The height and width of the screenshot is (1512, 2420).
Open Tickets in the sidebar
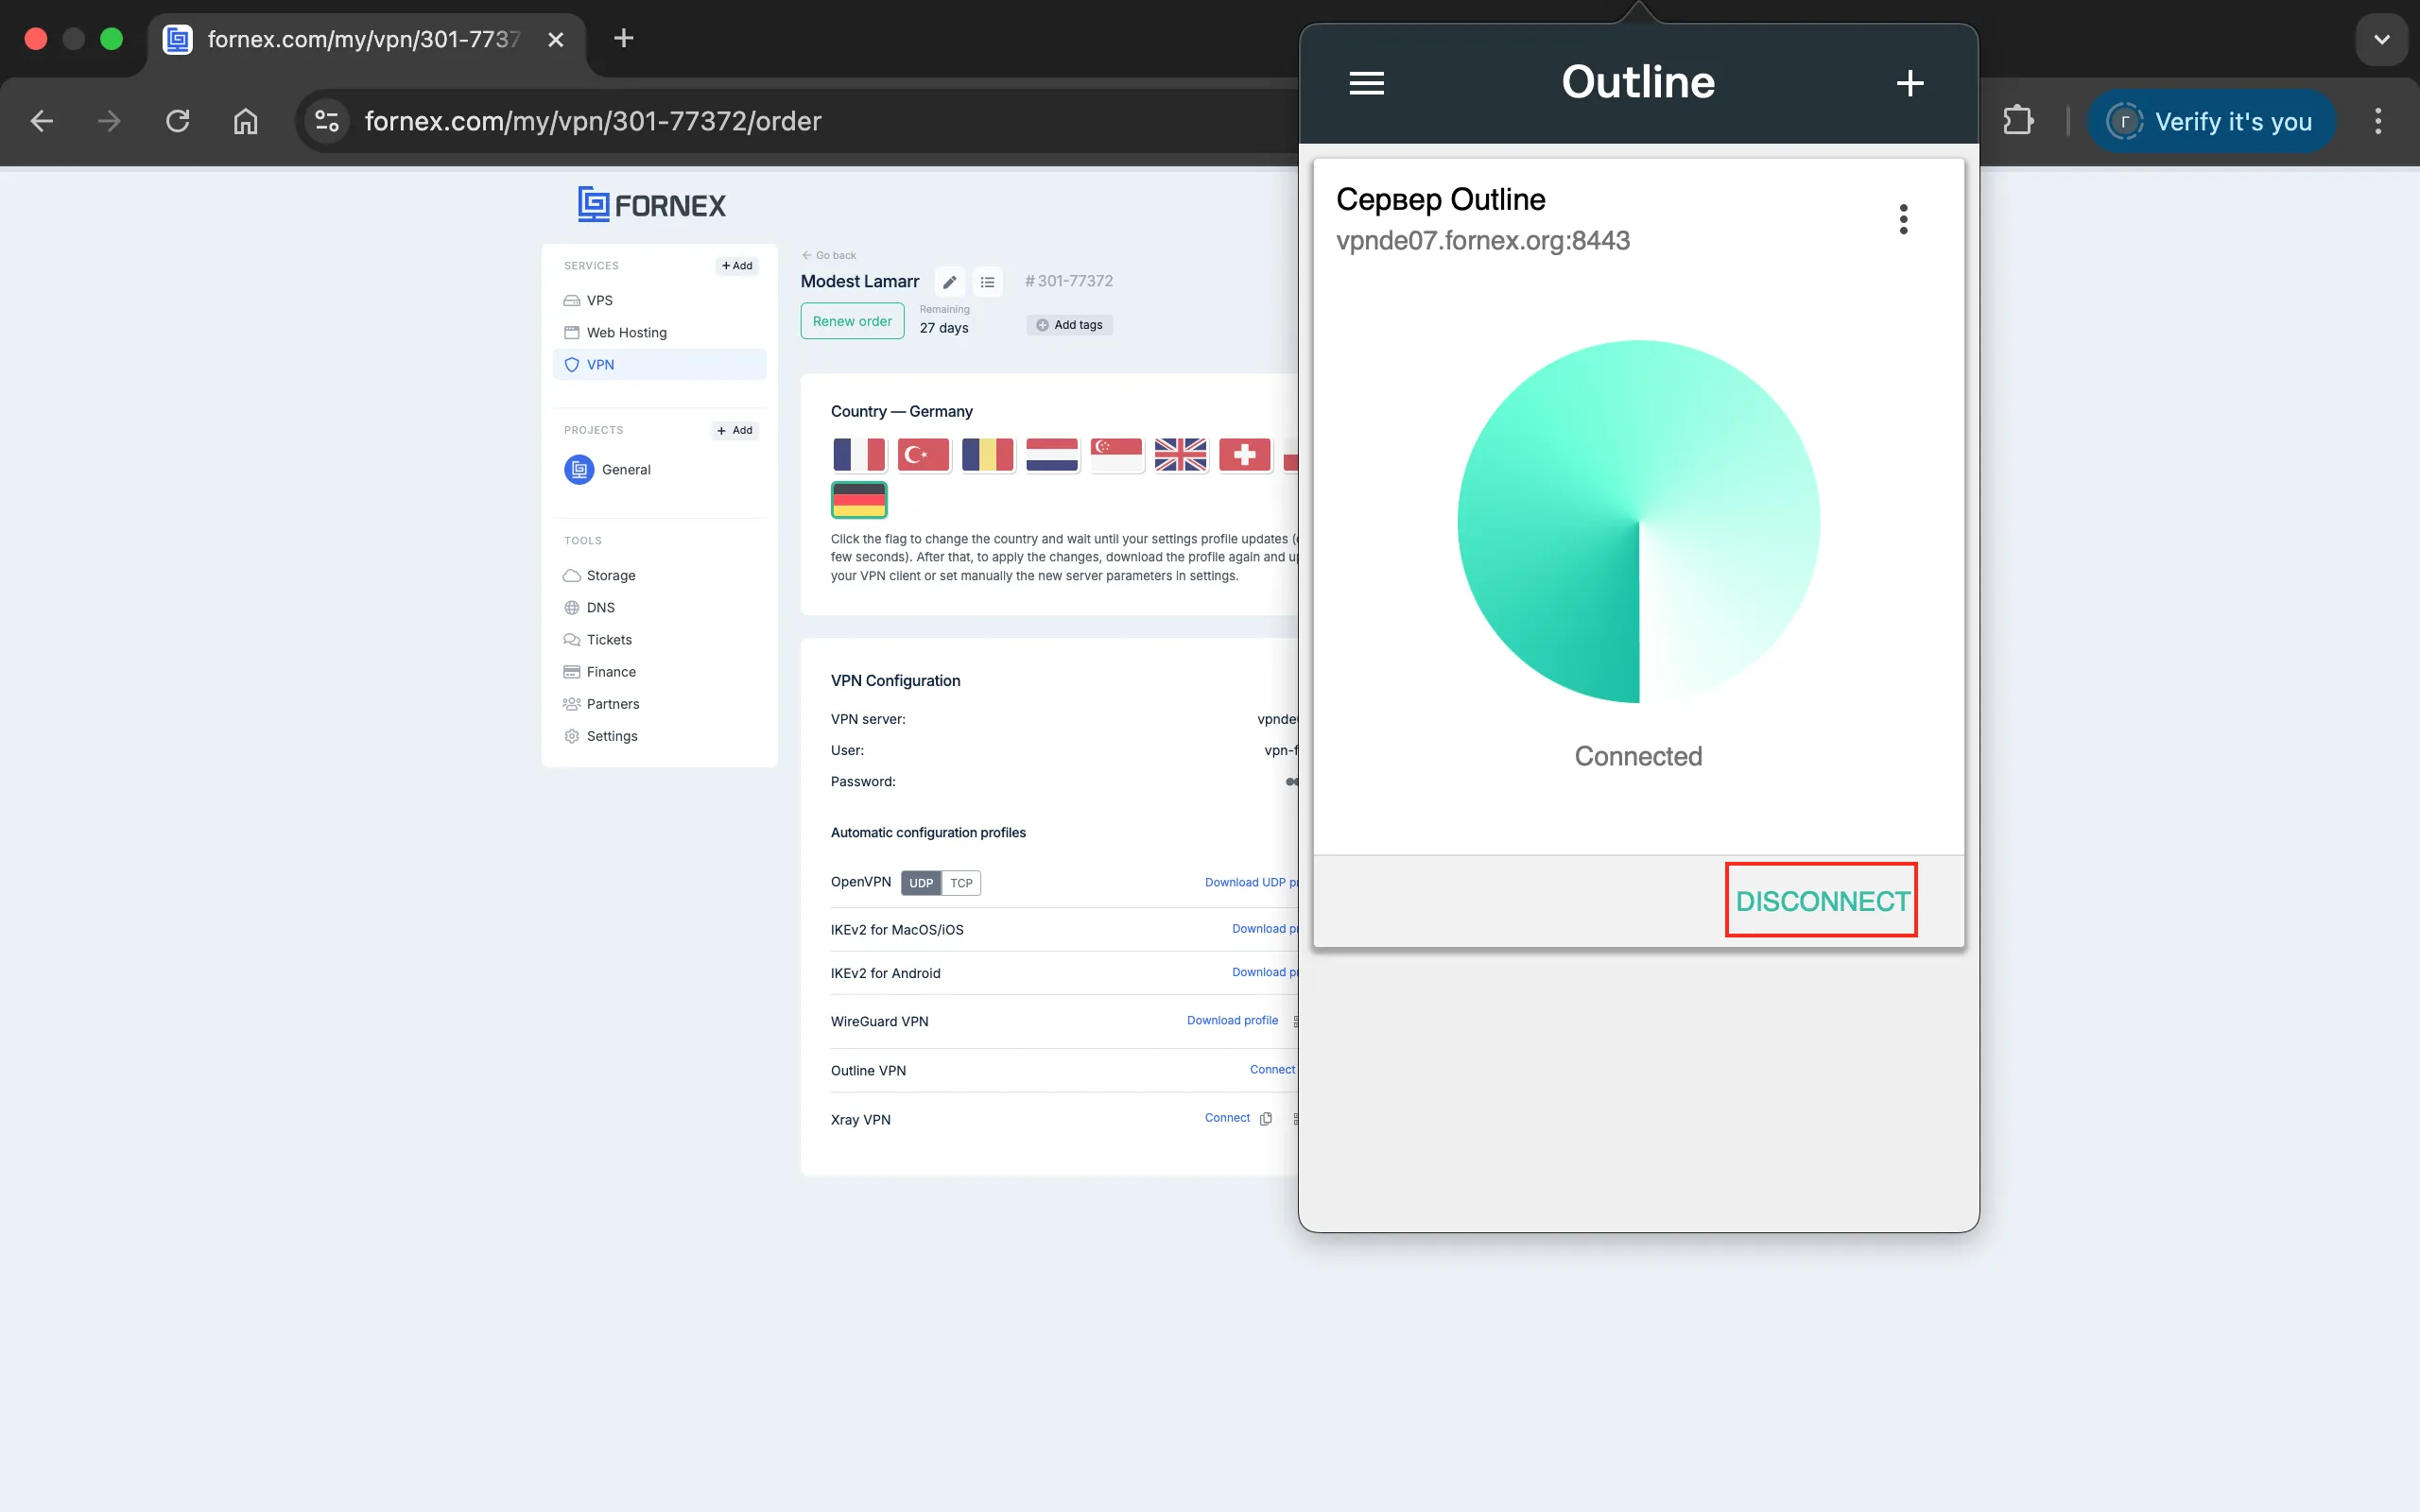tap(598, 639)
